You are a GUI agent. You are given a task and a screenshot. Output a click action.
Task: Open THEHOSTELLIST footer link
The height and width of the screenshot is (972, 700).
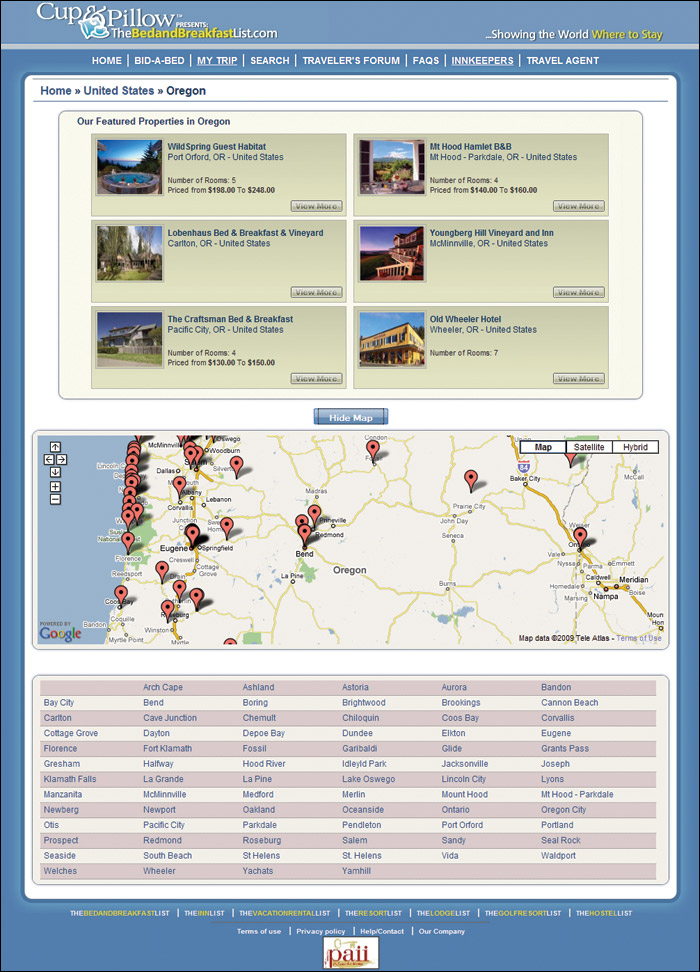[604, 913]
